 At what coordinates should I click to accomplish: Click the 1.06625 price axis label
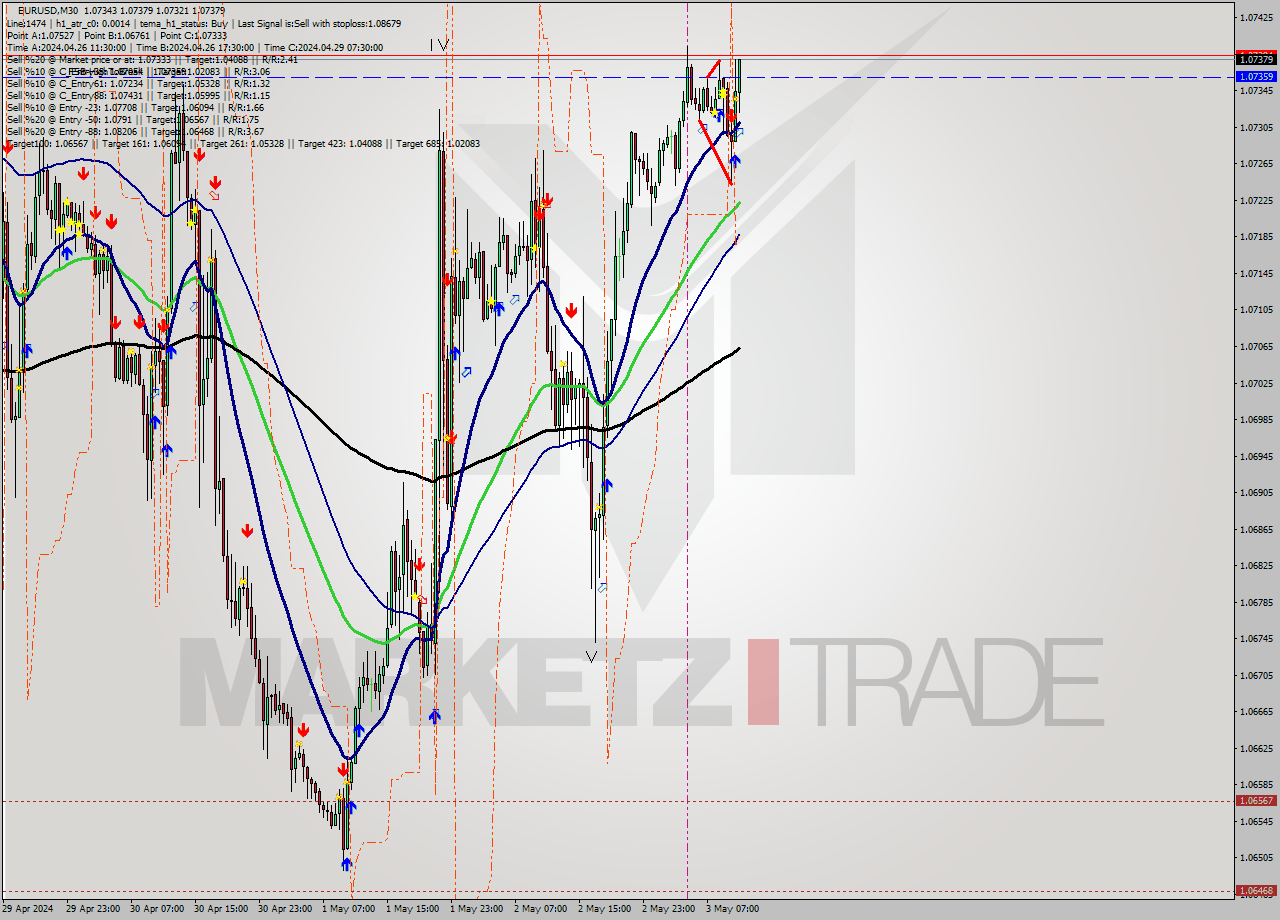pyautogui.click(x=1256, y=748)
